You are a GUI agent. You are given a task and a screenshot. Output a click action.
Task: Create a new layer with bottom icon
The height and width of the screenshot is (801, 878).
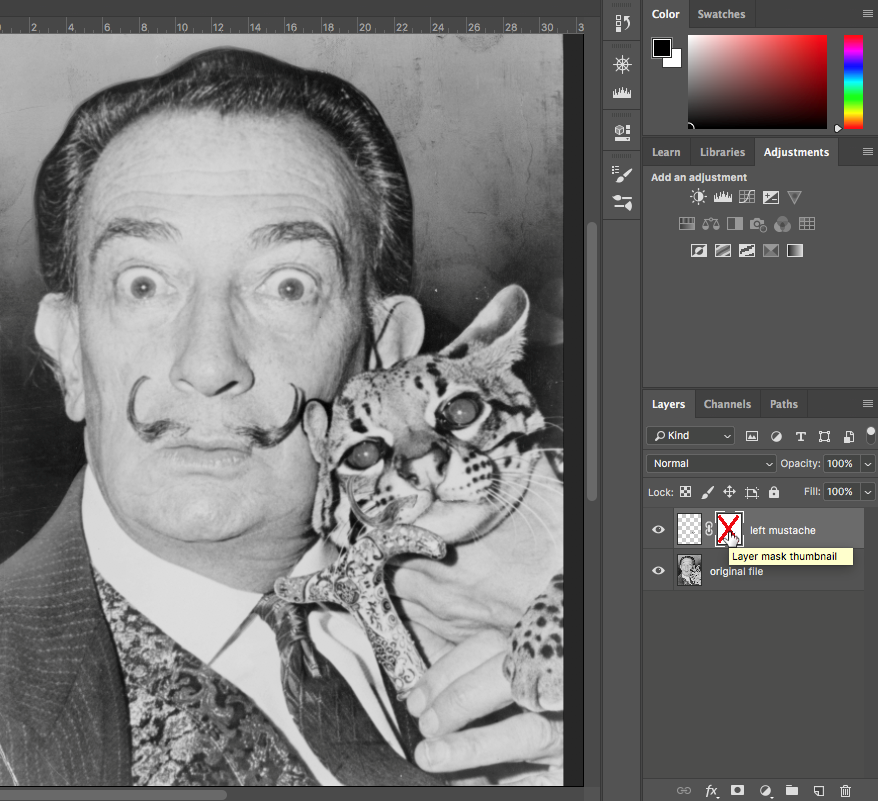point(818,790)
